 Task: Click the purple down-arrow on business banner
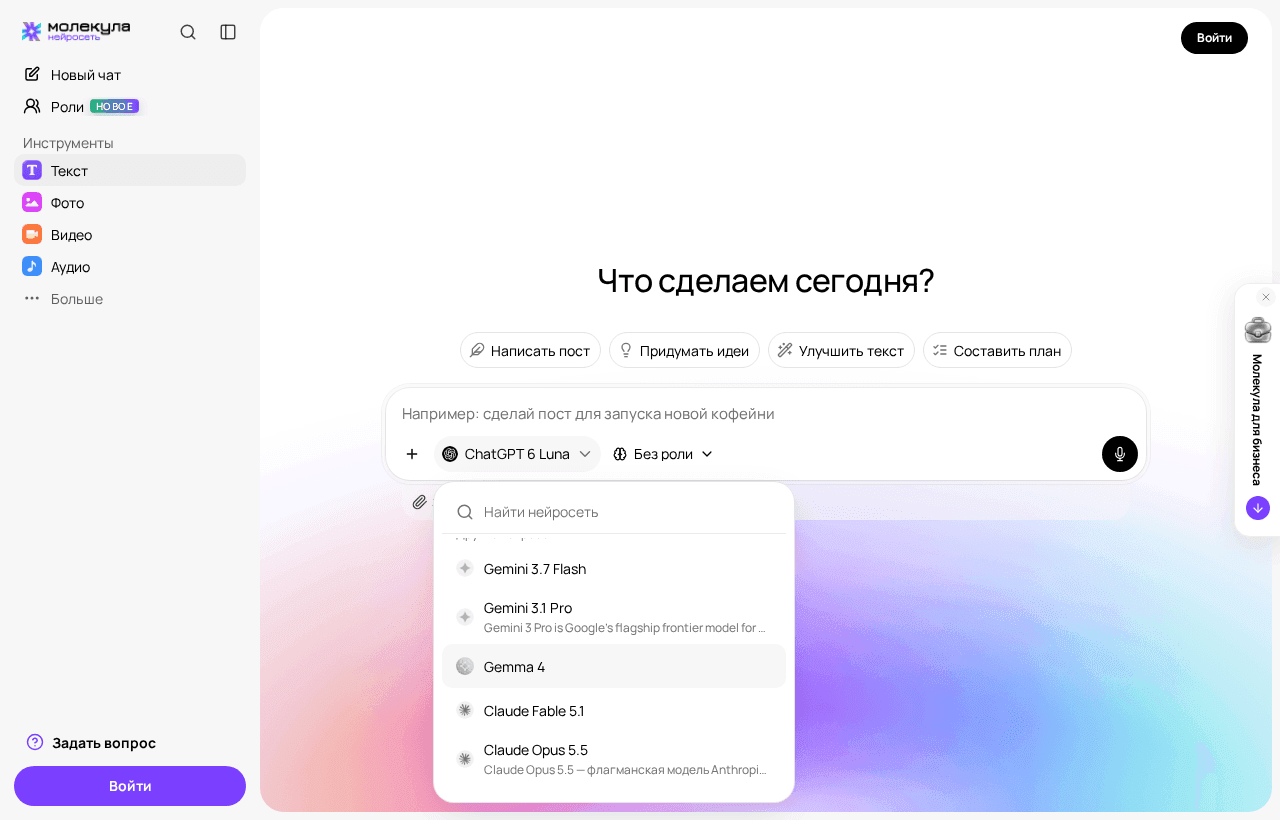(x=1258, y=508)
